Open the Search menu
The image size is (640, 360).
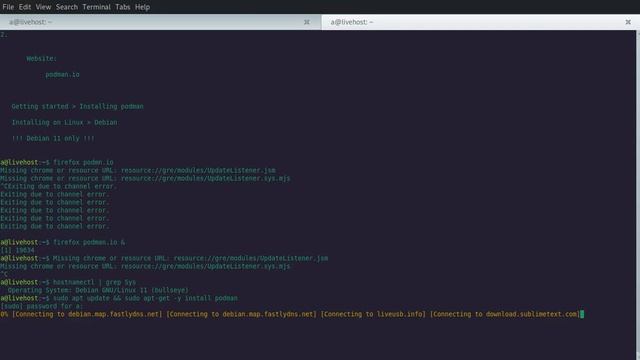coord(67,7)
